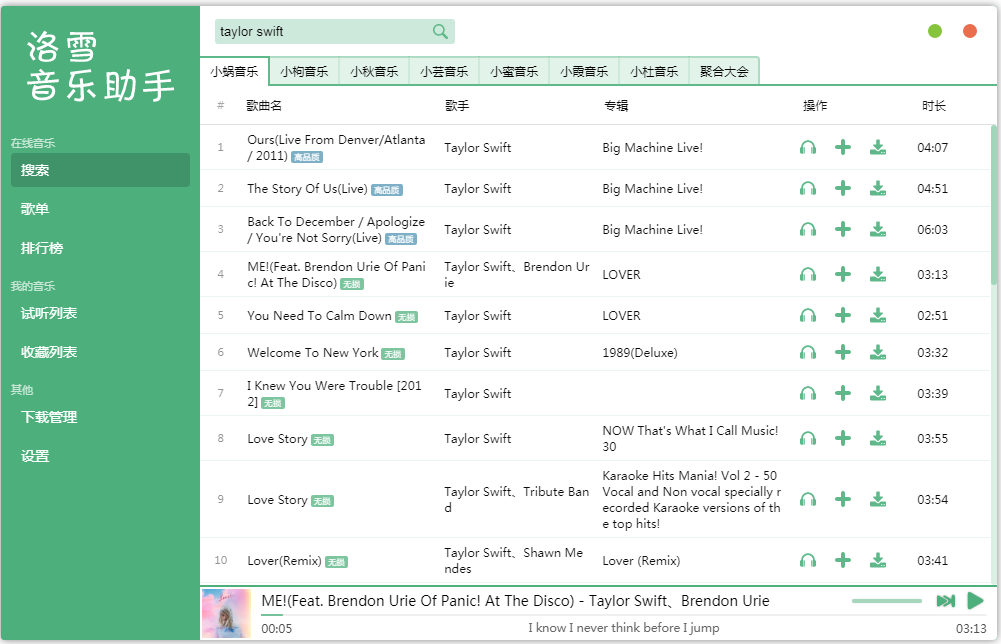This screenshot has height=644, width=1001.
Task: Download The Story Of Us(Live)
Action: (878, 188)
